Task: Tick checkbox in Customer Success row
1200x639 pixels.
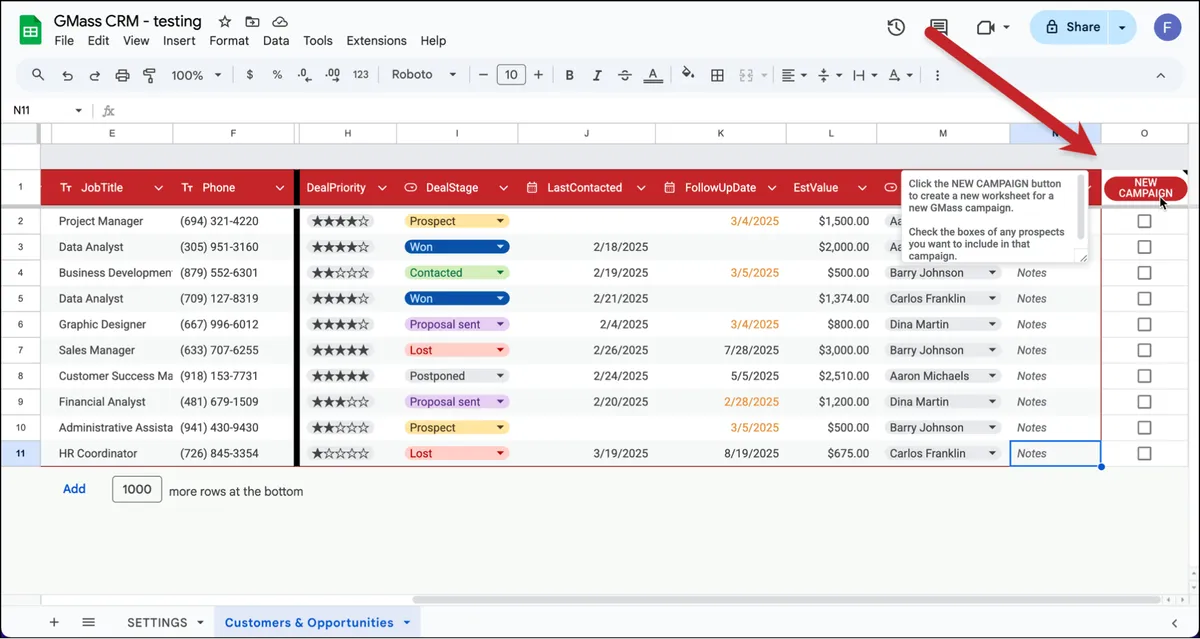Action: pos(1144,376)
